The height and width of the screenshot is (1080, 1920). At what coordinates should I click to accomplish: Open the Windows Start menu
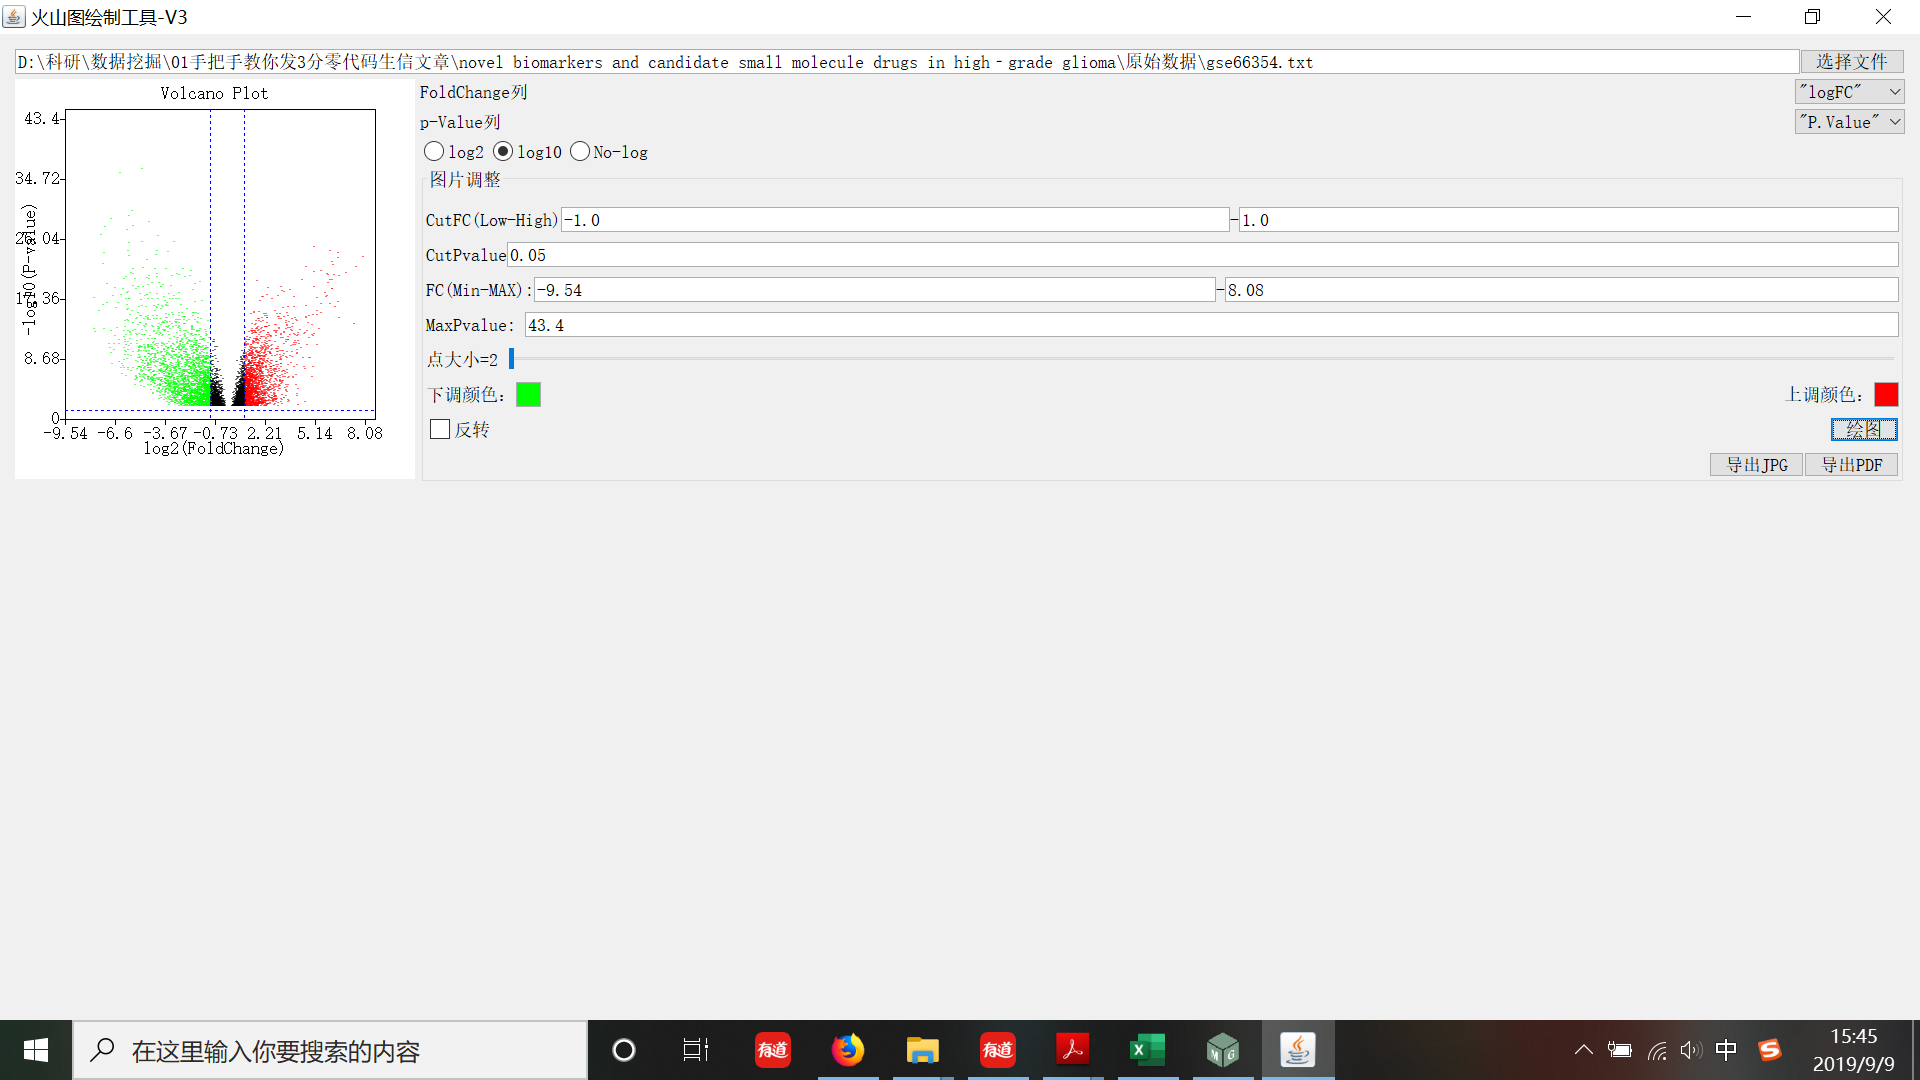tap(36, 1050)
